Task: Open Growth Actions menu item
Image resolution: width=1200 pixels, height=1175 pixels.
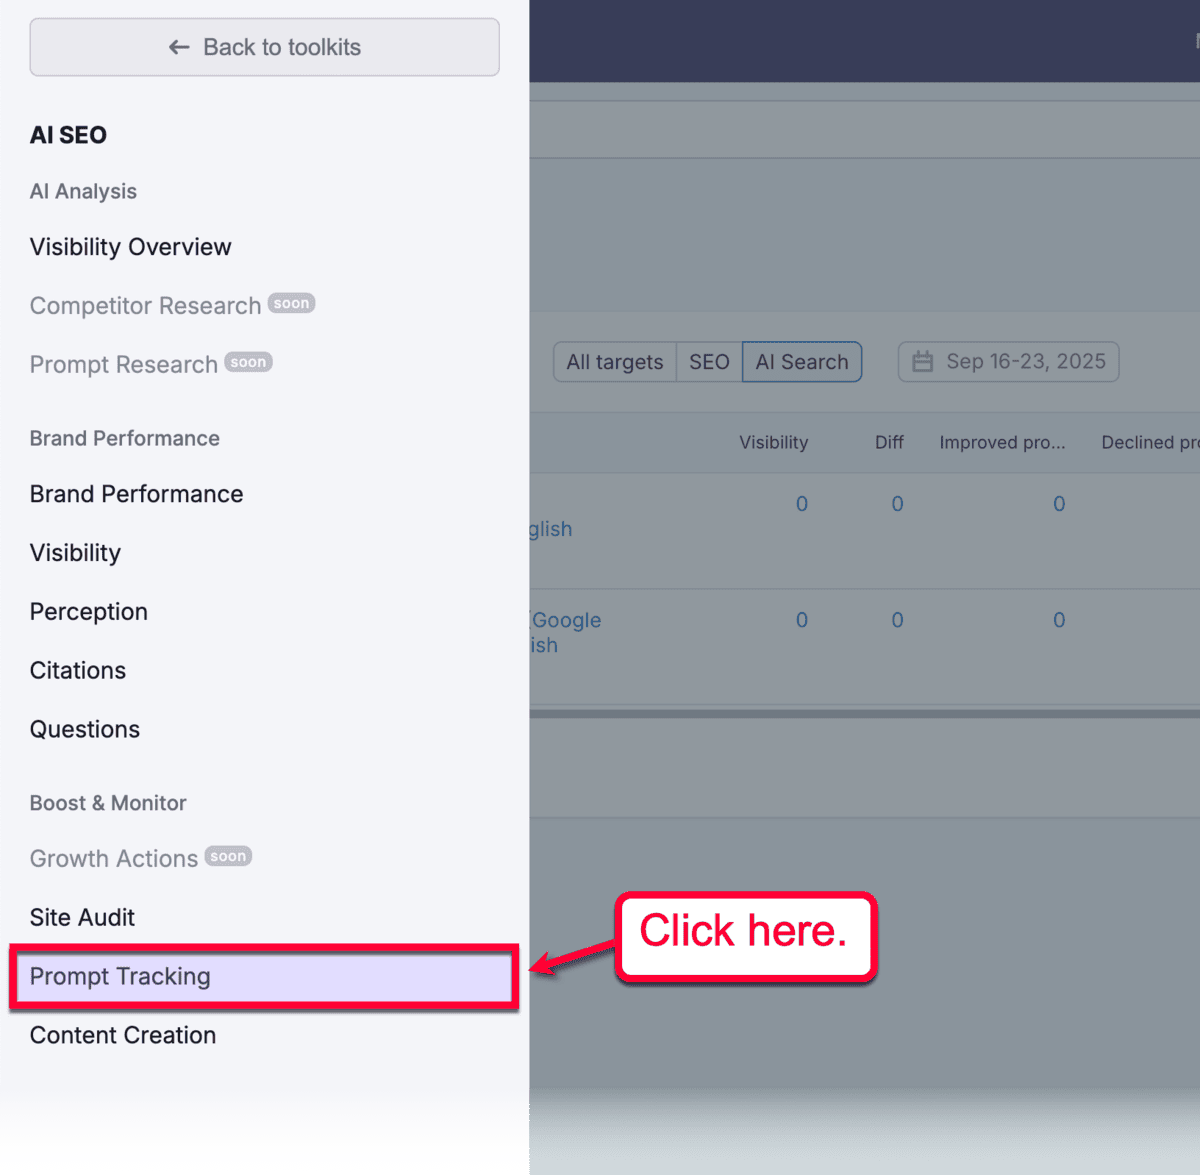Action: pyautogui.click(x=114, y=859)
